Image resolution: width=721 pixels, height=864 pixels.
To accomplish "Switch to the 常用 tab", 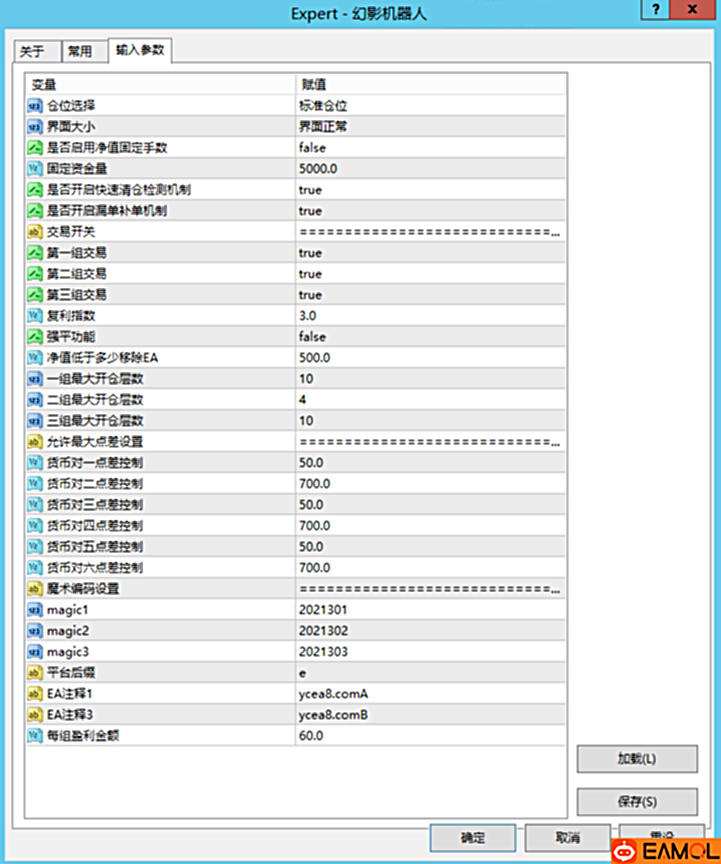I will point(80,52).
